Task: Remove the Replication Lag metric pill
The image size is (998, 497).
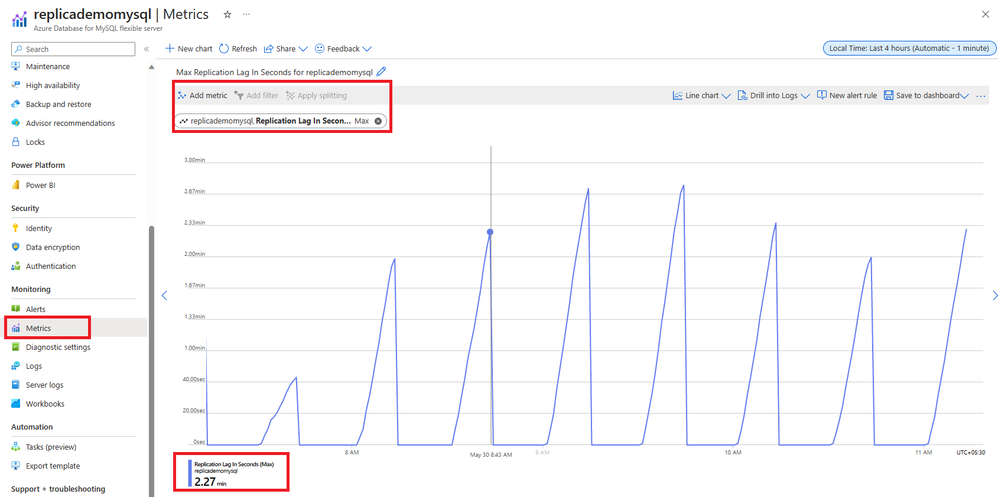Action: point(378,121)
